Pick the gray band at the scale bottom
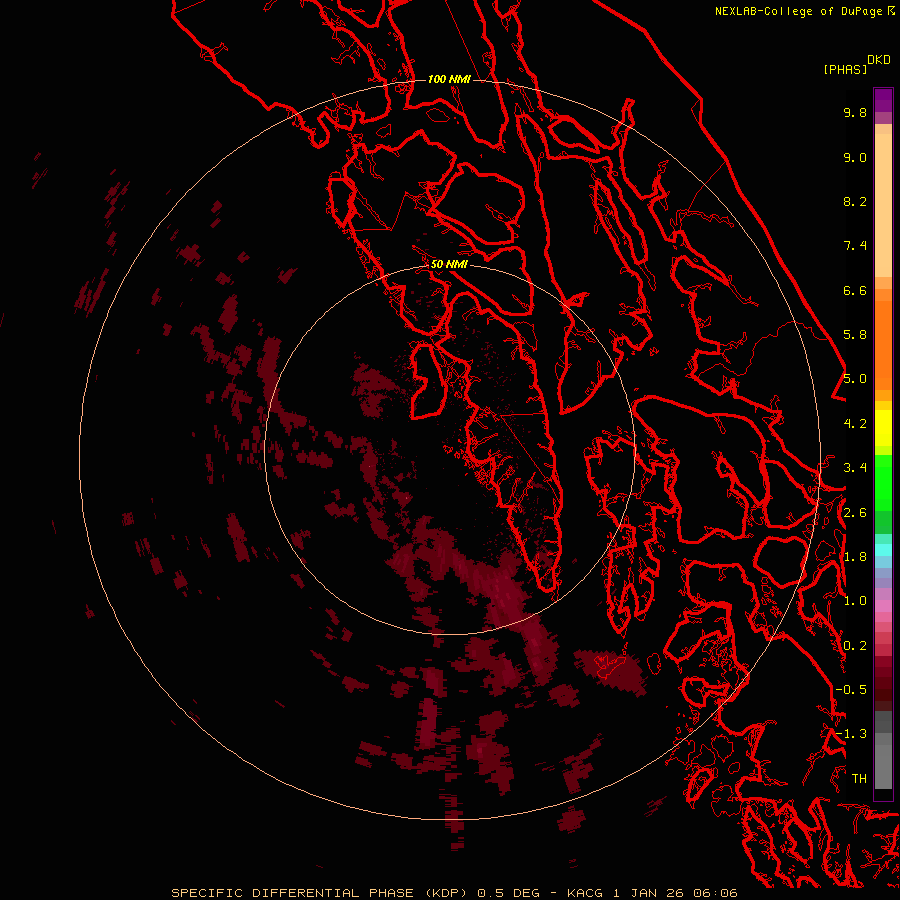This screenshot has height=900, width=900. [x=883, y=766]
